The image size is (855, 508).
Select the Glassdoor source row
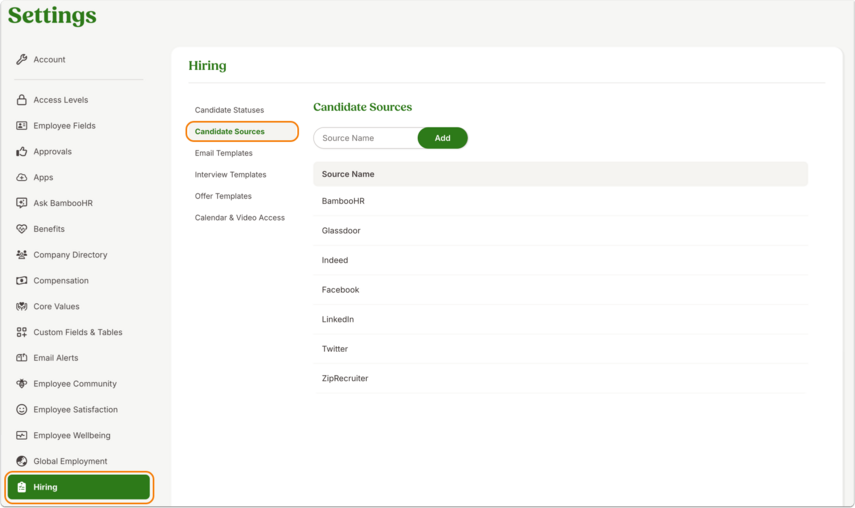(561, 231)
